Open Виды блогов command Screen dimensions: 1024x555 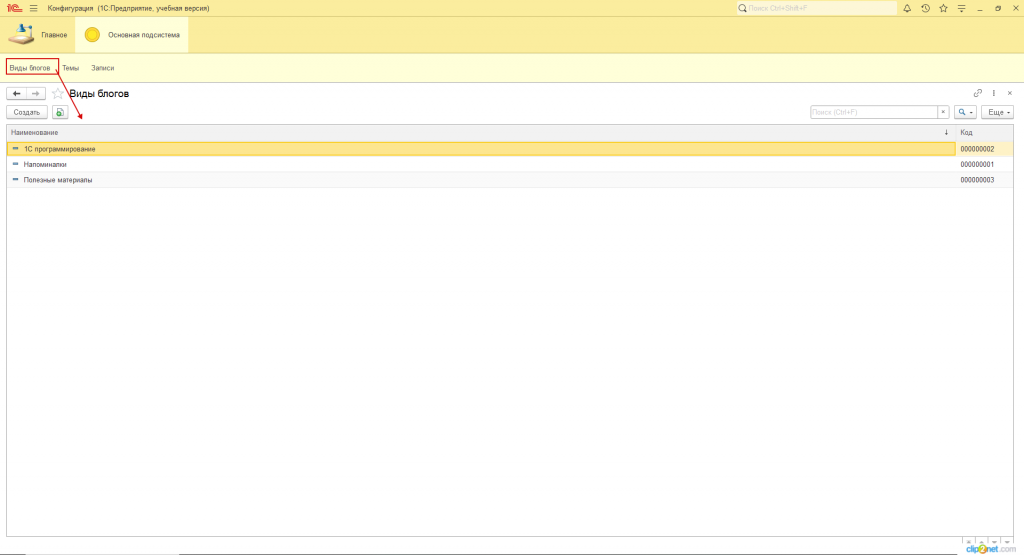[30, 68]
